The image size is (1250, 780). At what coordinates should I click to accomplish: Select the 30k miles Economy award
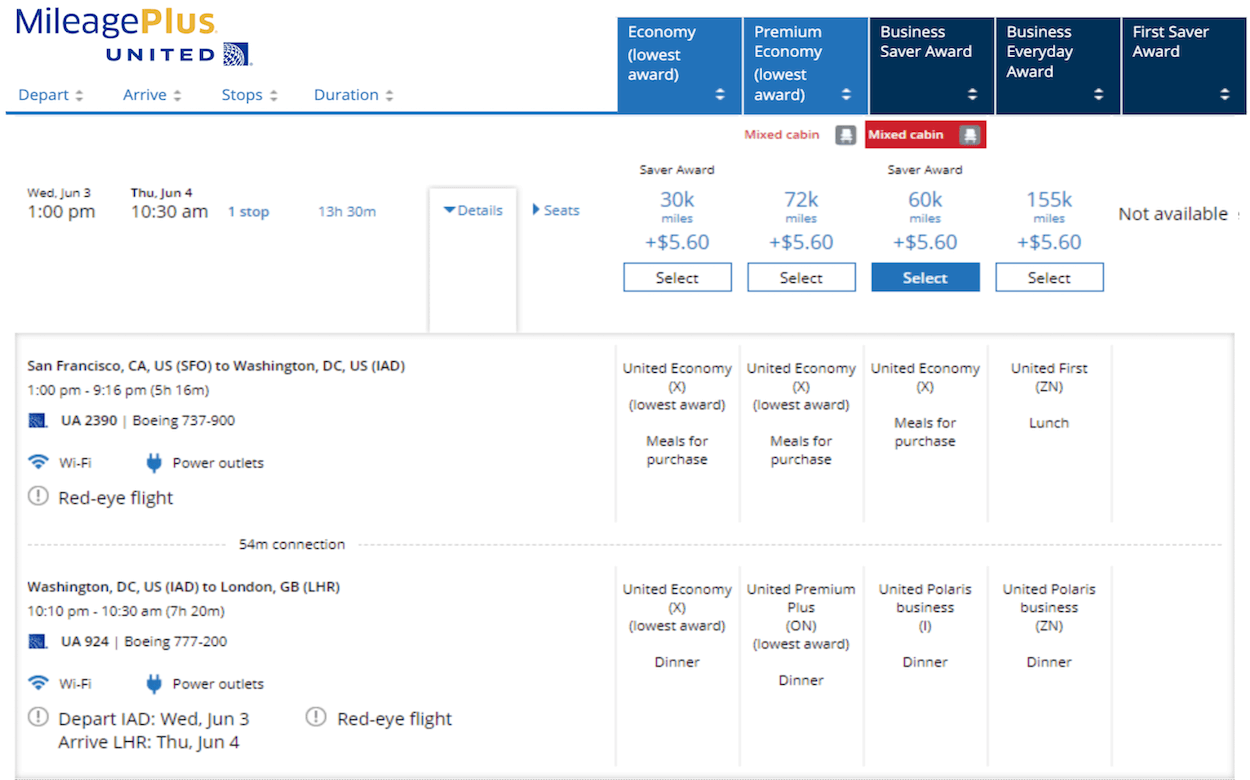pos(677,277)
